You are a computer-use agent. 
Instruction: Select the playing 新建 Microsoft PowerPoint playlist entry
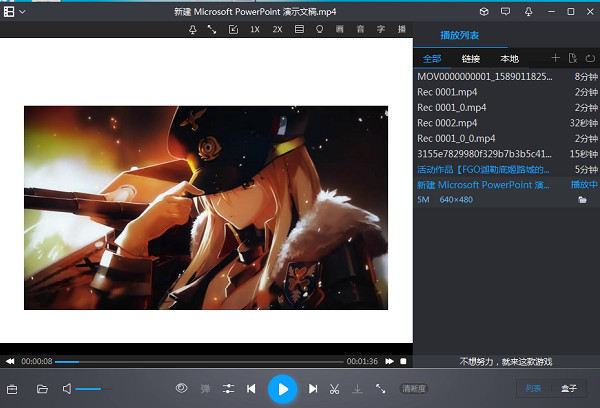pyautogui.click(x=507, y=185)
